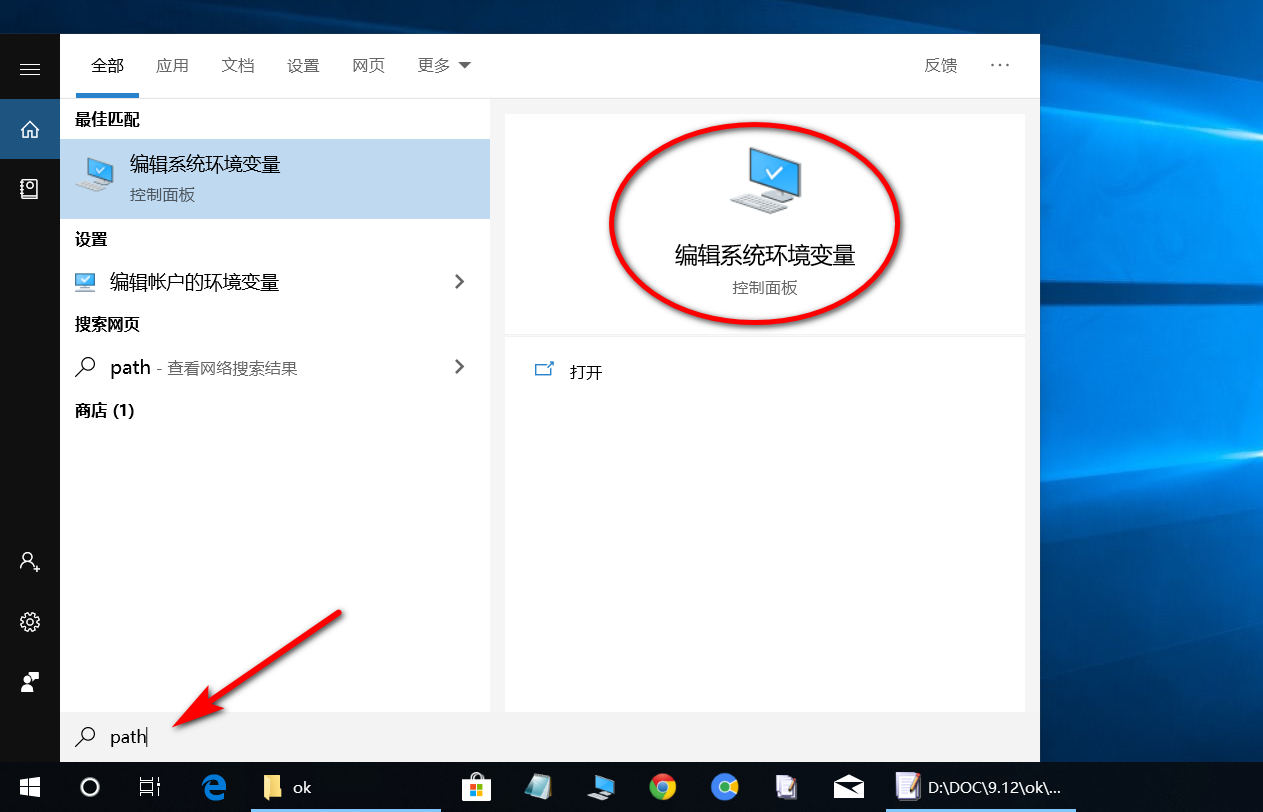Click into the search box containing path
Screen dimensions: 1263x812
[550, 737]
